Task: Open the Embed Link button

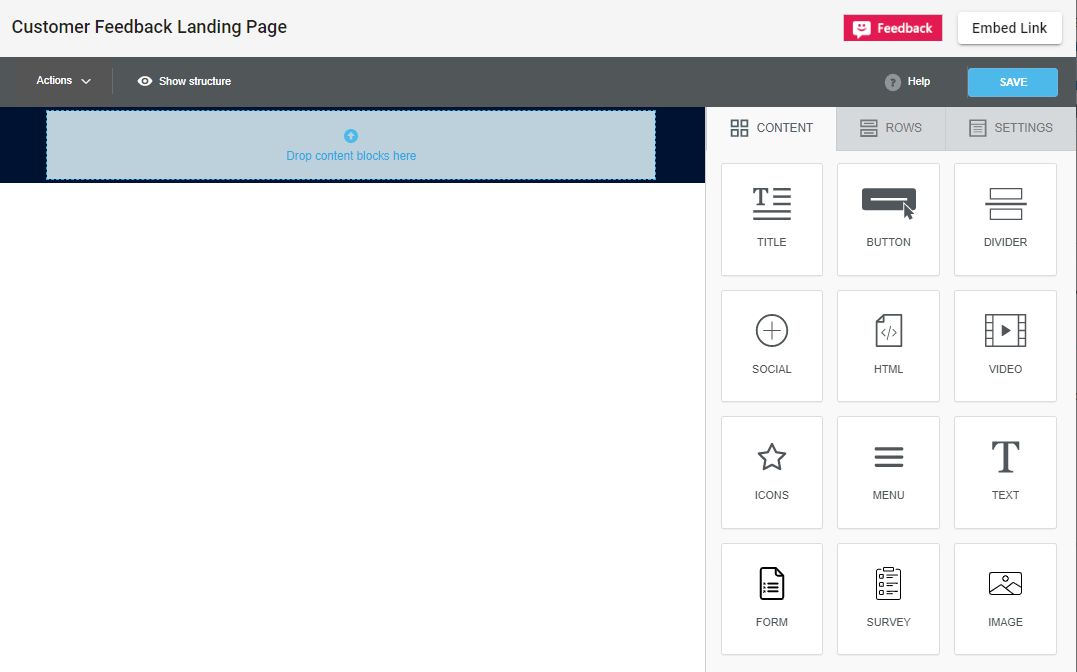Action: click(x=1009, y=28)
